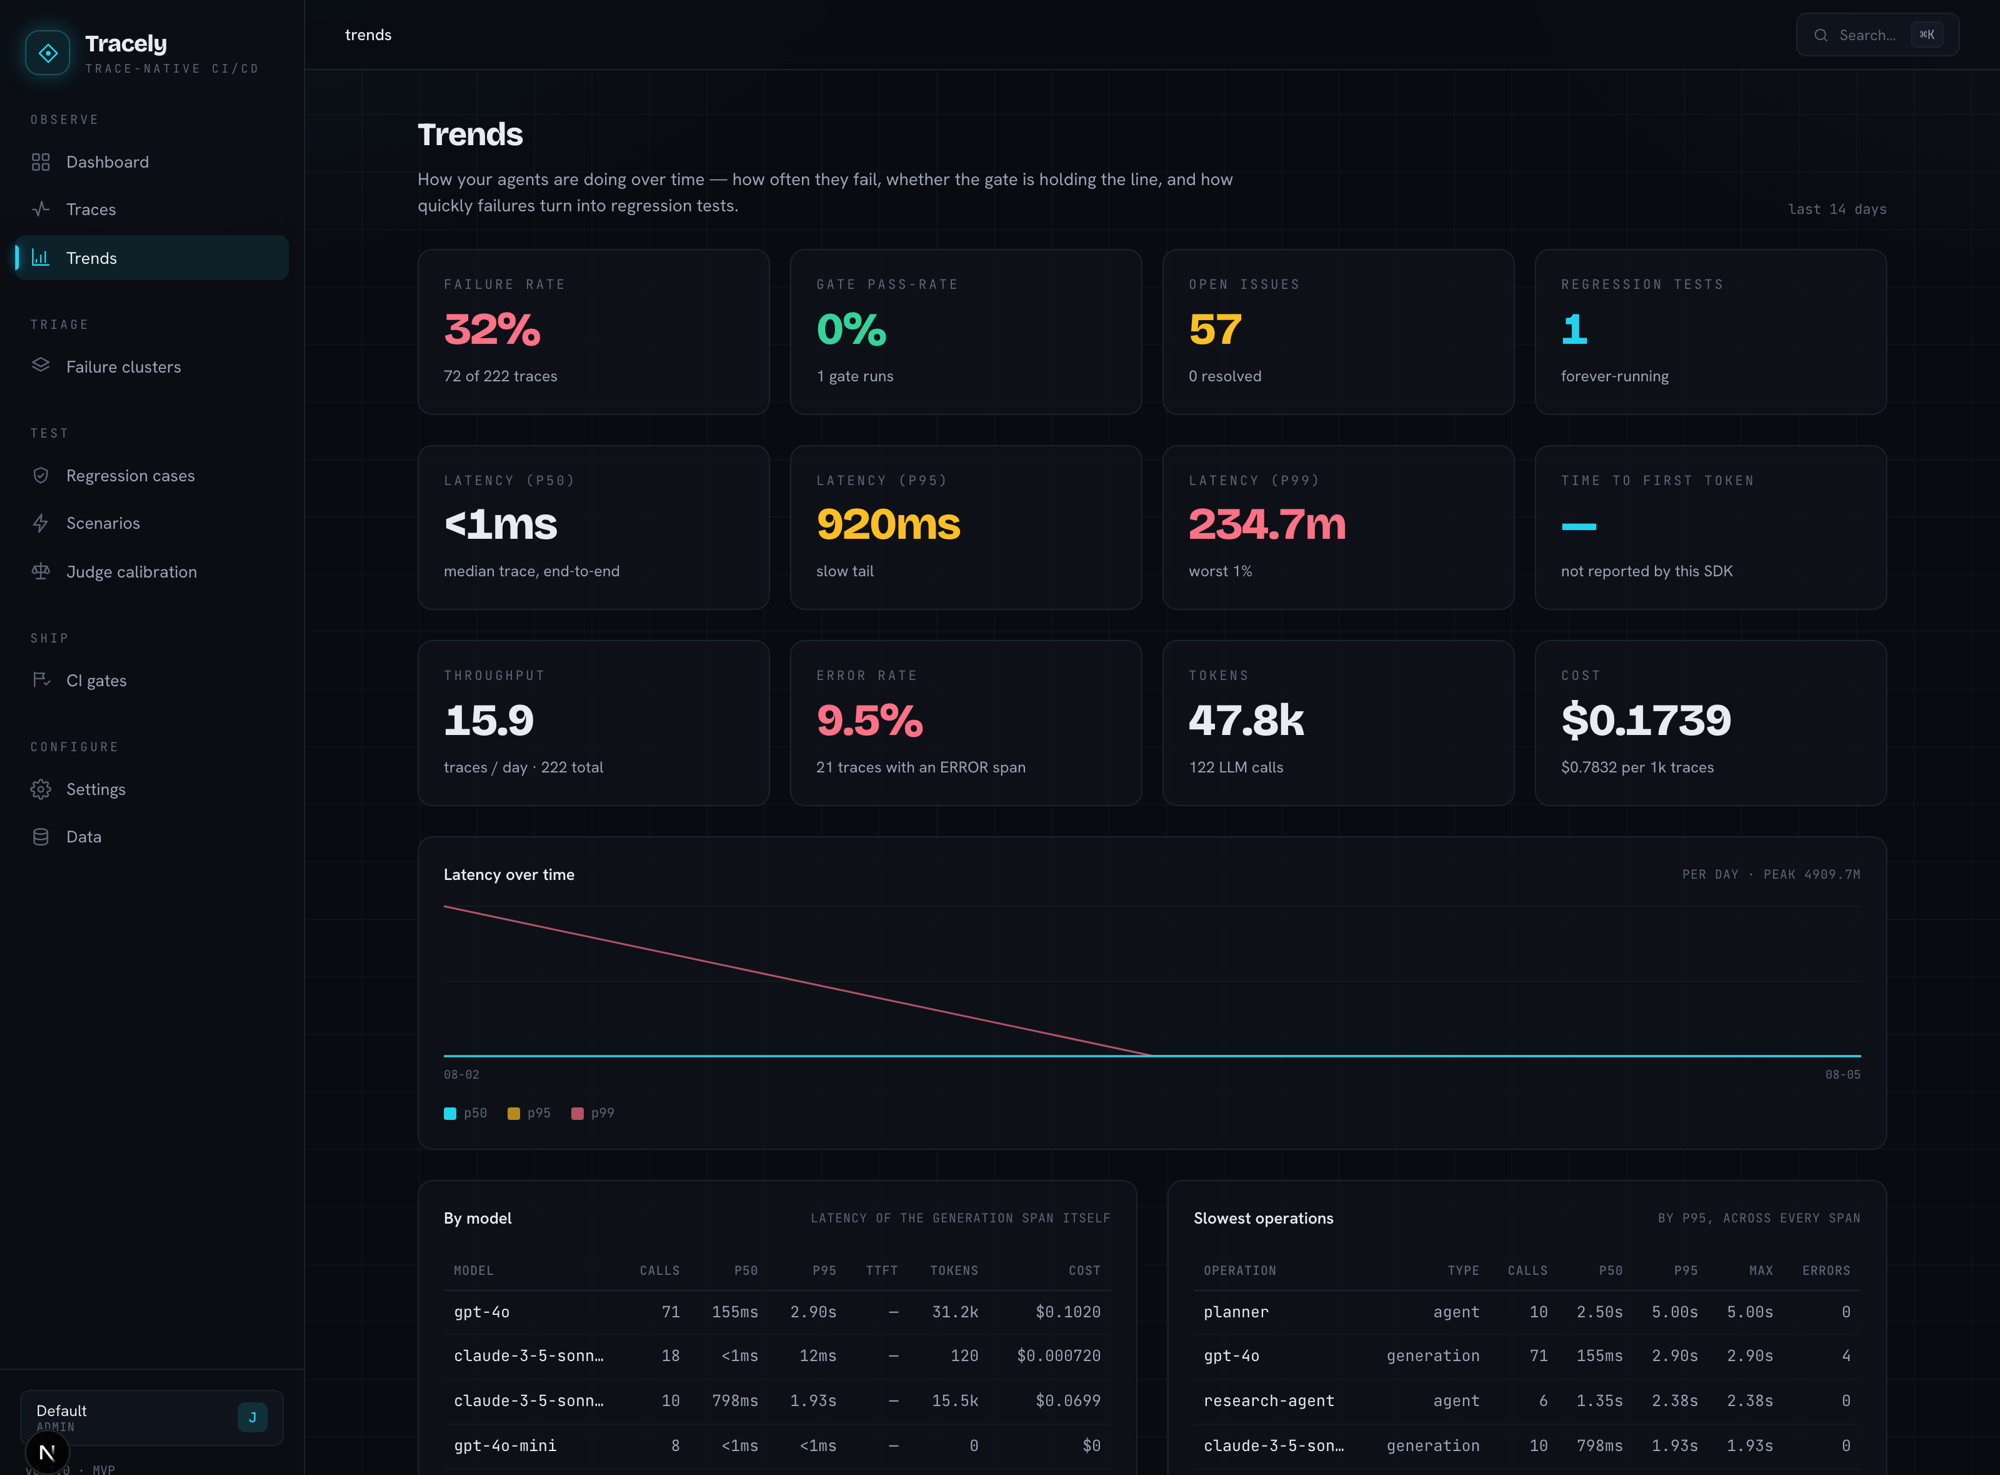The height and width of the screenshot is (1475, 2000).
Task: Click the COST column header
Action: [1084, 1271]
